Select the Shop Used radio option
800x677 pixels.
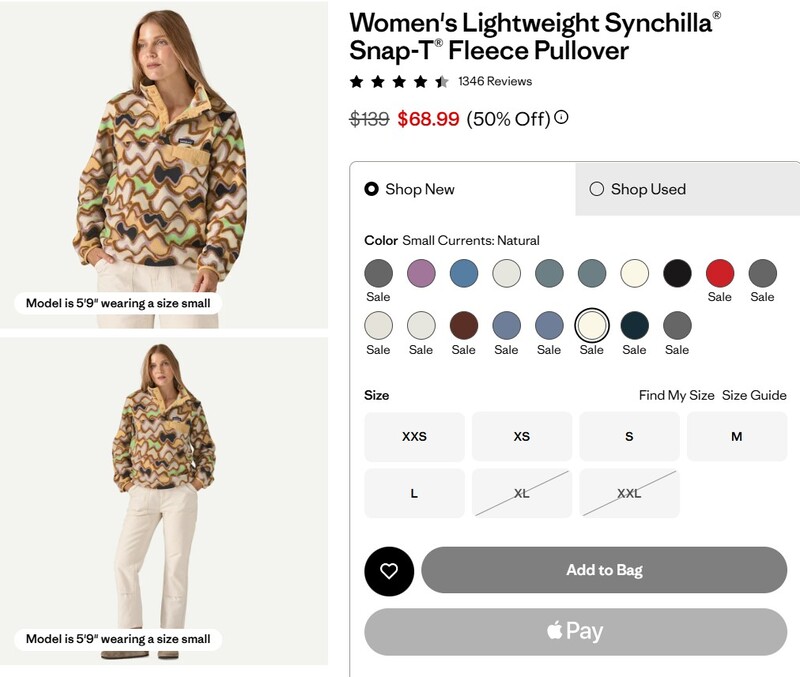click(597, 189)
